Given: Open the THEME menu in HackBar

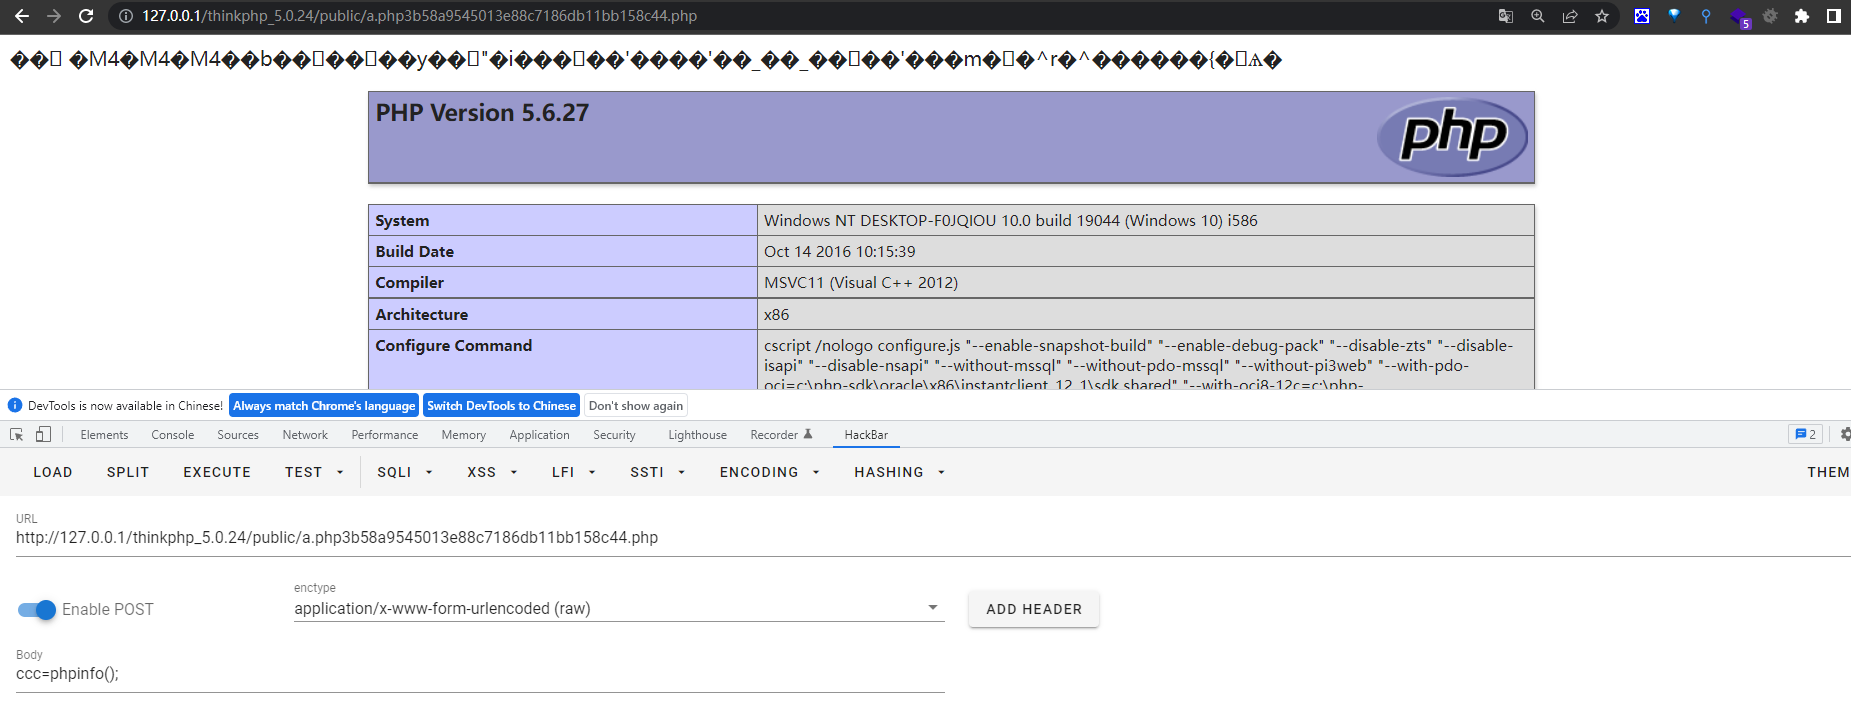Looking at the screenshot, I should tap(1828, 472).
